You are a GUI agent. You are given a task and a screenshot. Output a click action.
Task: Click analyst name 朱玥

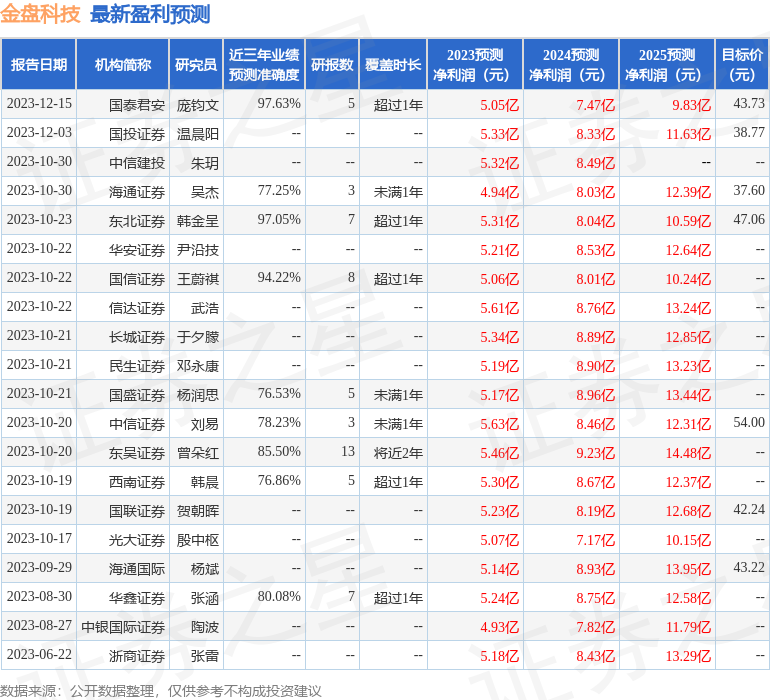205,163
